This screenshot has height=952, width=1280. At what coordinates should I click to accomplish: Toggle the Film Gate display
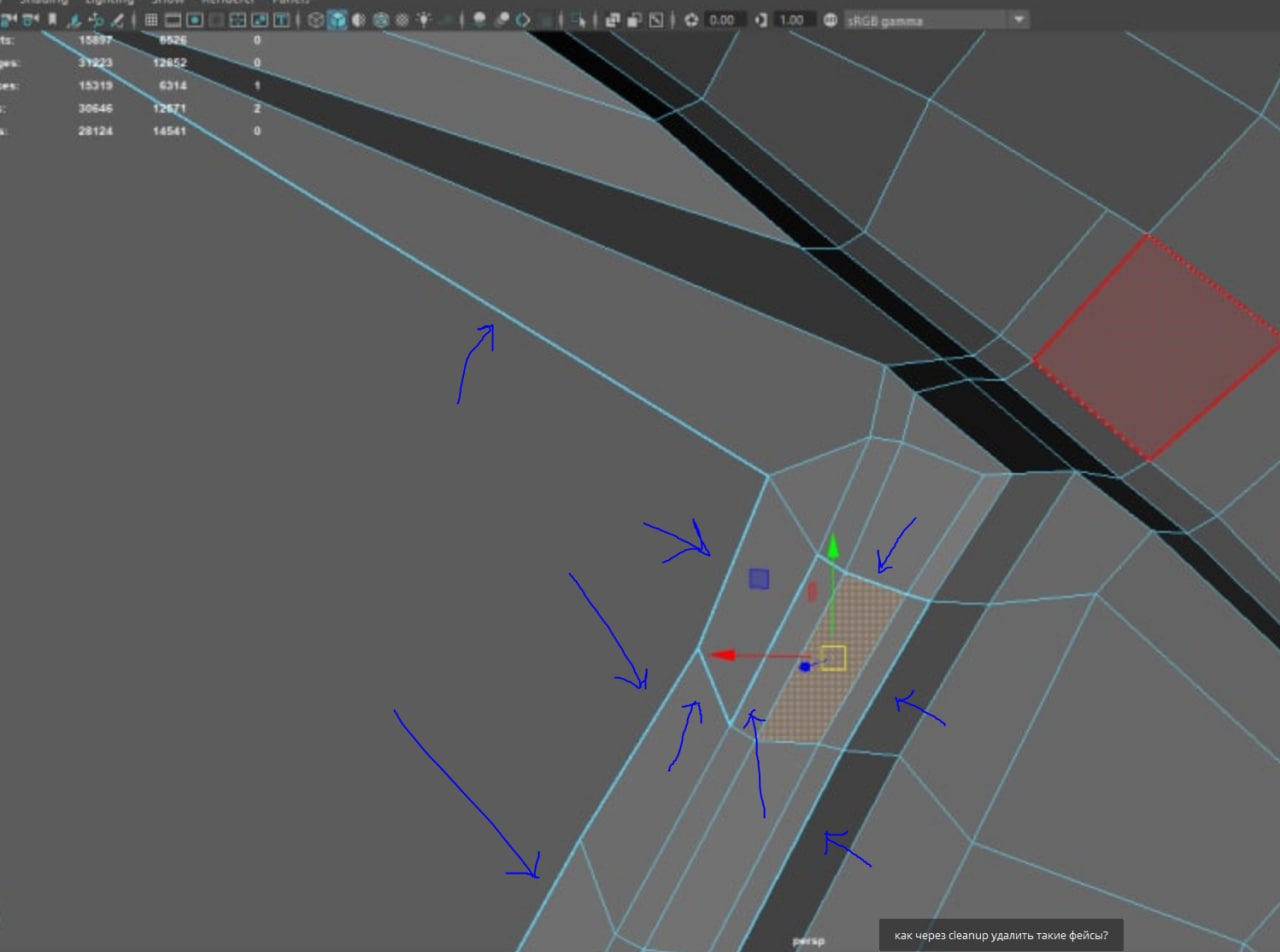click(173, 19)
